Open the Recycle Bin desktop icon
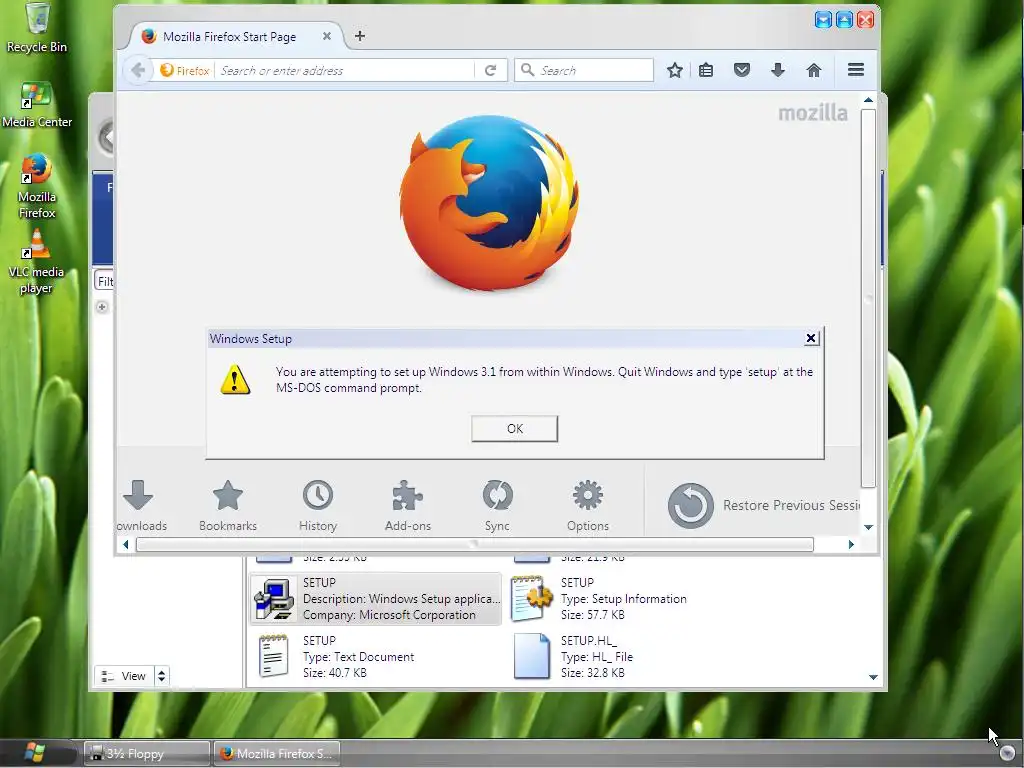The height and width of the screenshot is (768, 1024). (x=37, y=27)
